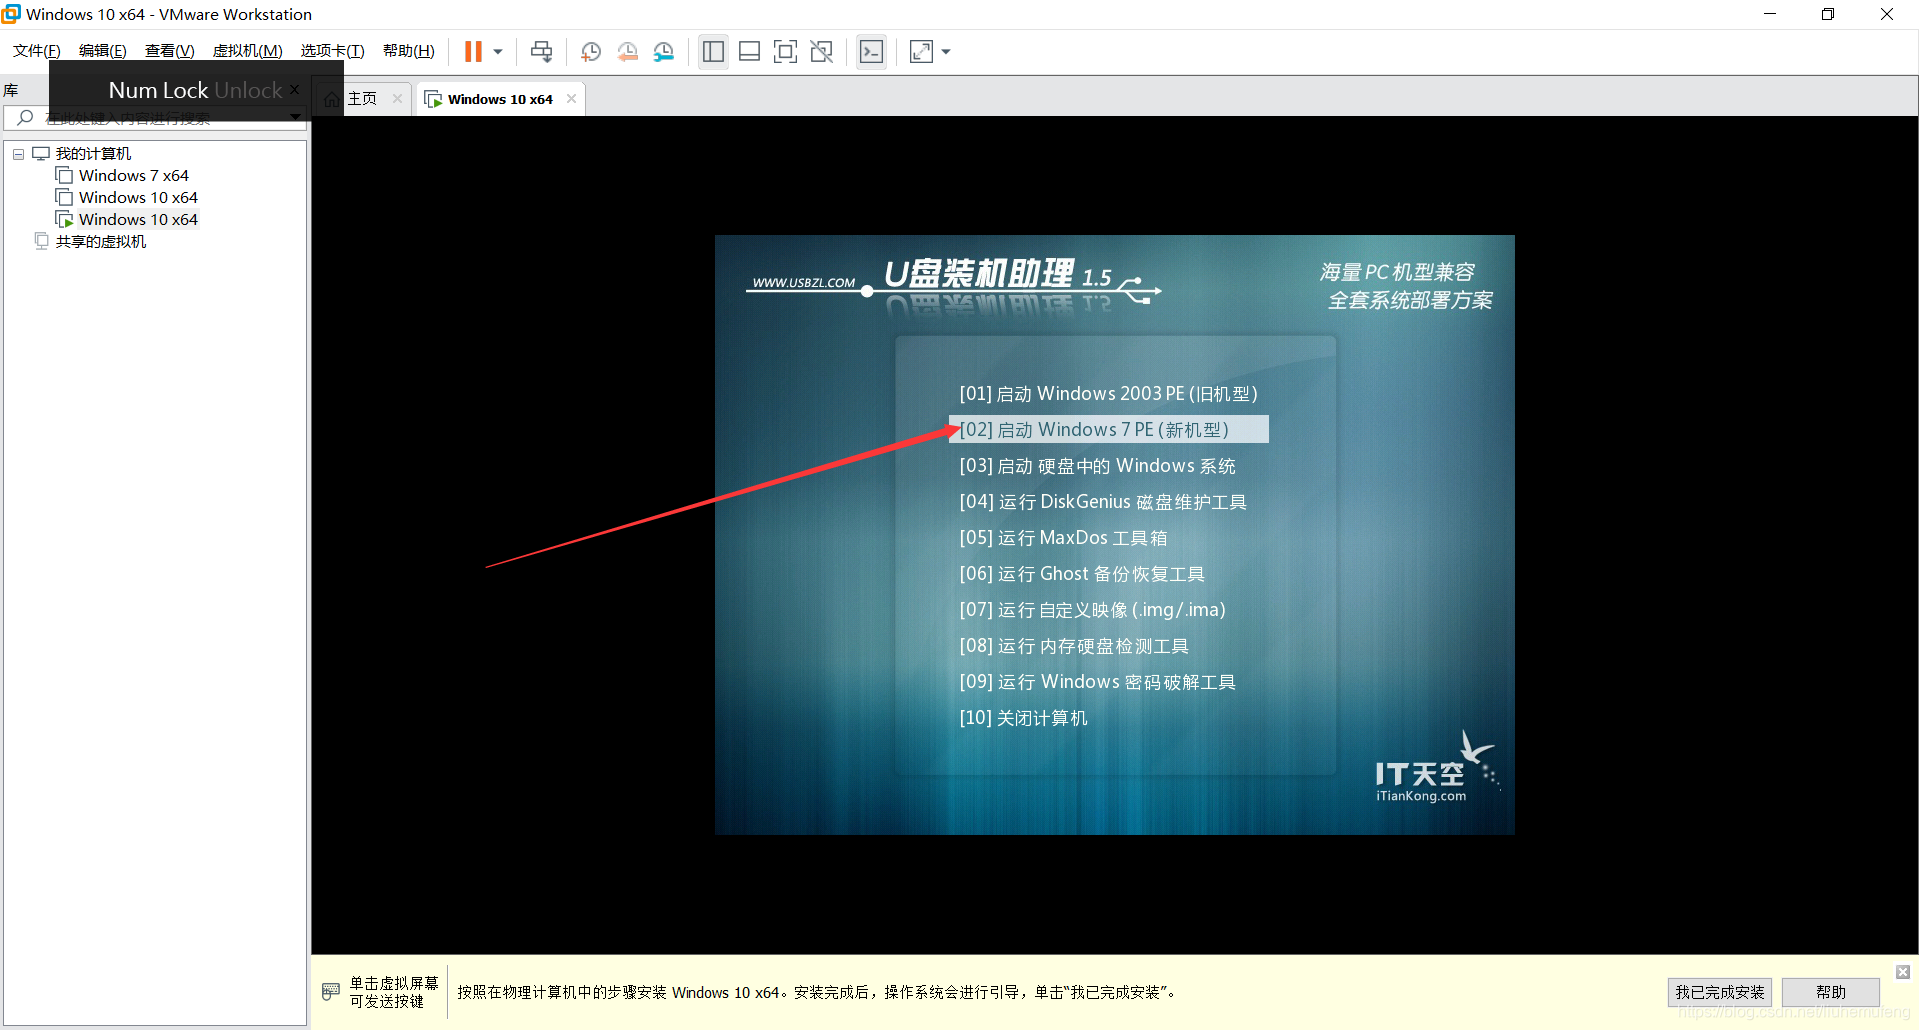Open the snapshot manager icon
The height and width of the screenshot is (1030, 1919).
pyautogui.click(x=663, y=51)
